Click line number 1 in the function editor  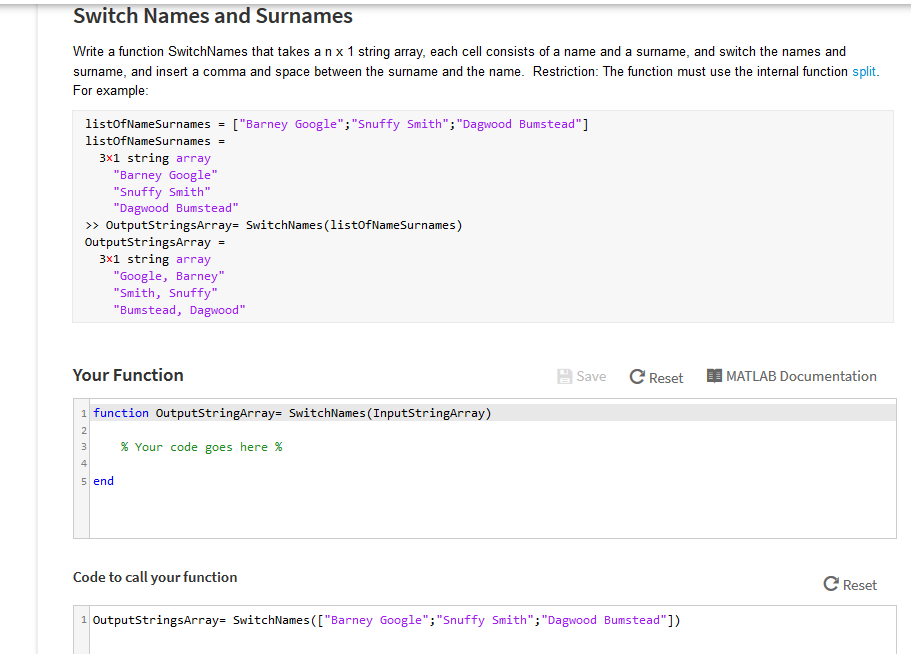tap(83, 412)
